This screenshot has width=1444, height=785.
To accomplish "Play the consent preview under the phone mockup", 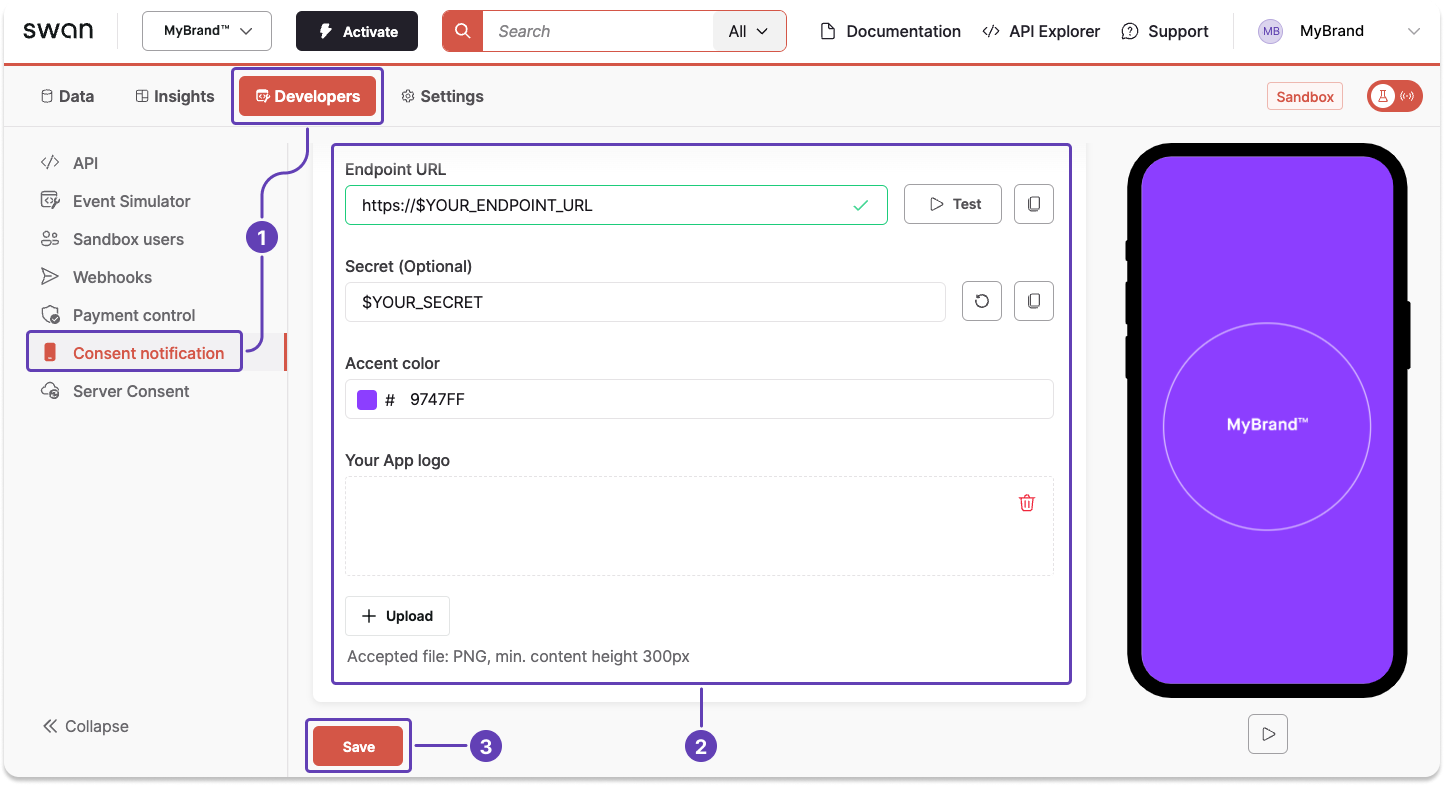I will (1267, 734).
